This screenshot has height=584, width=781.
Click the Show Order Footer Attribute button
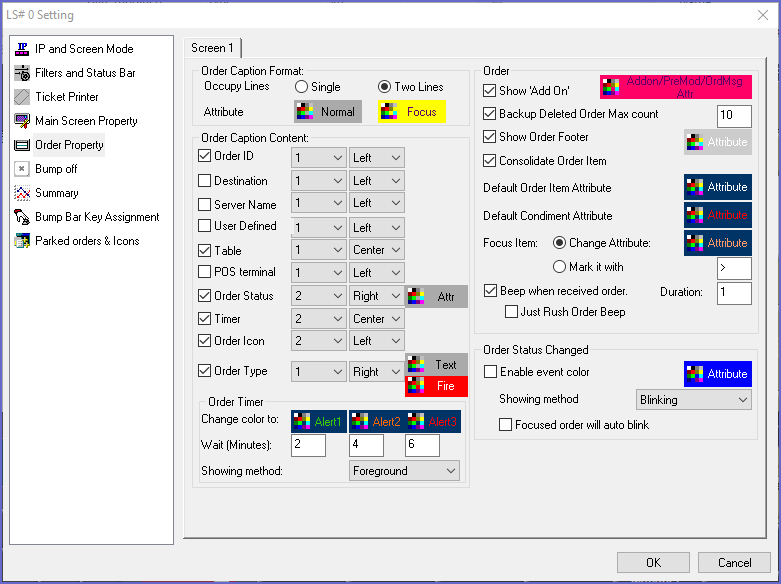click(x=718, y=142)
